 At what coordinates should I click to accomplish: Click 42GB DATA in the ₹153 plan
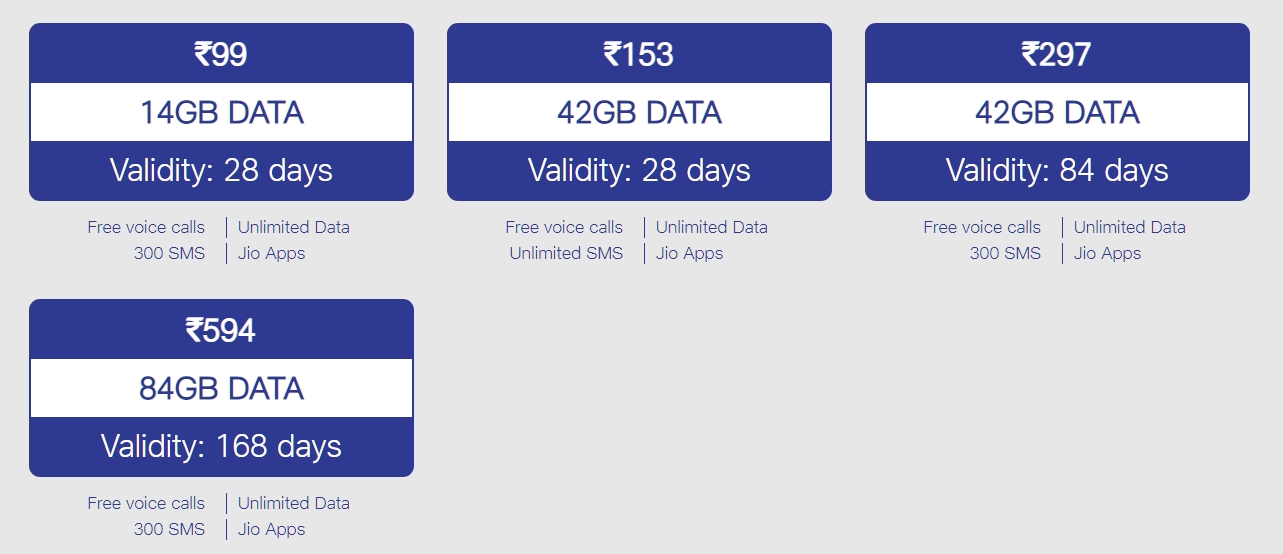click(639, 112)
